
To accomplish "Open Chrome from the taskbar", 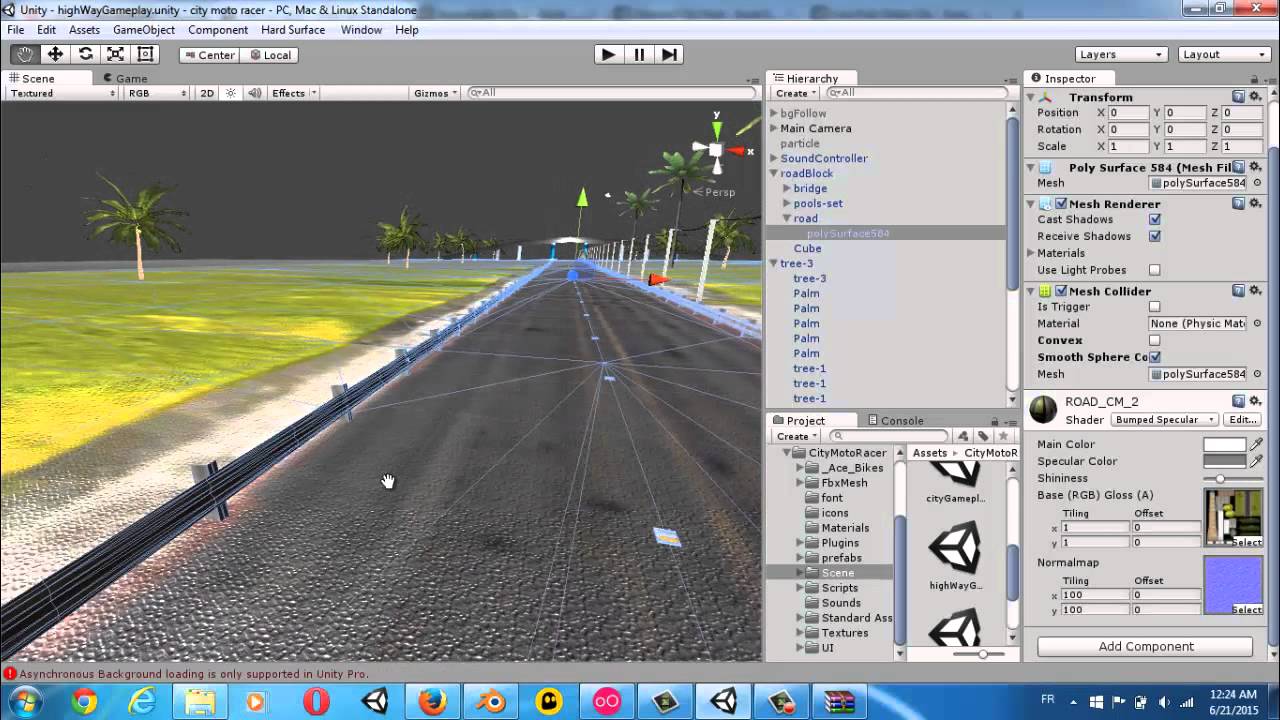I will point(84,702).
